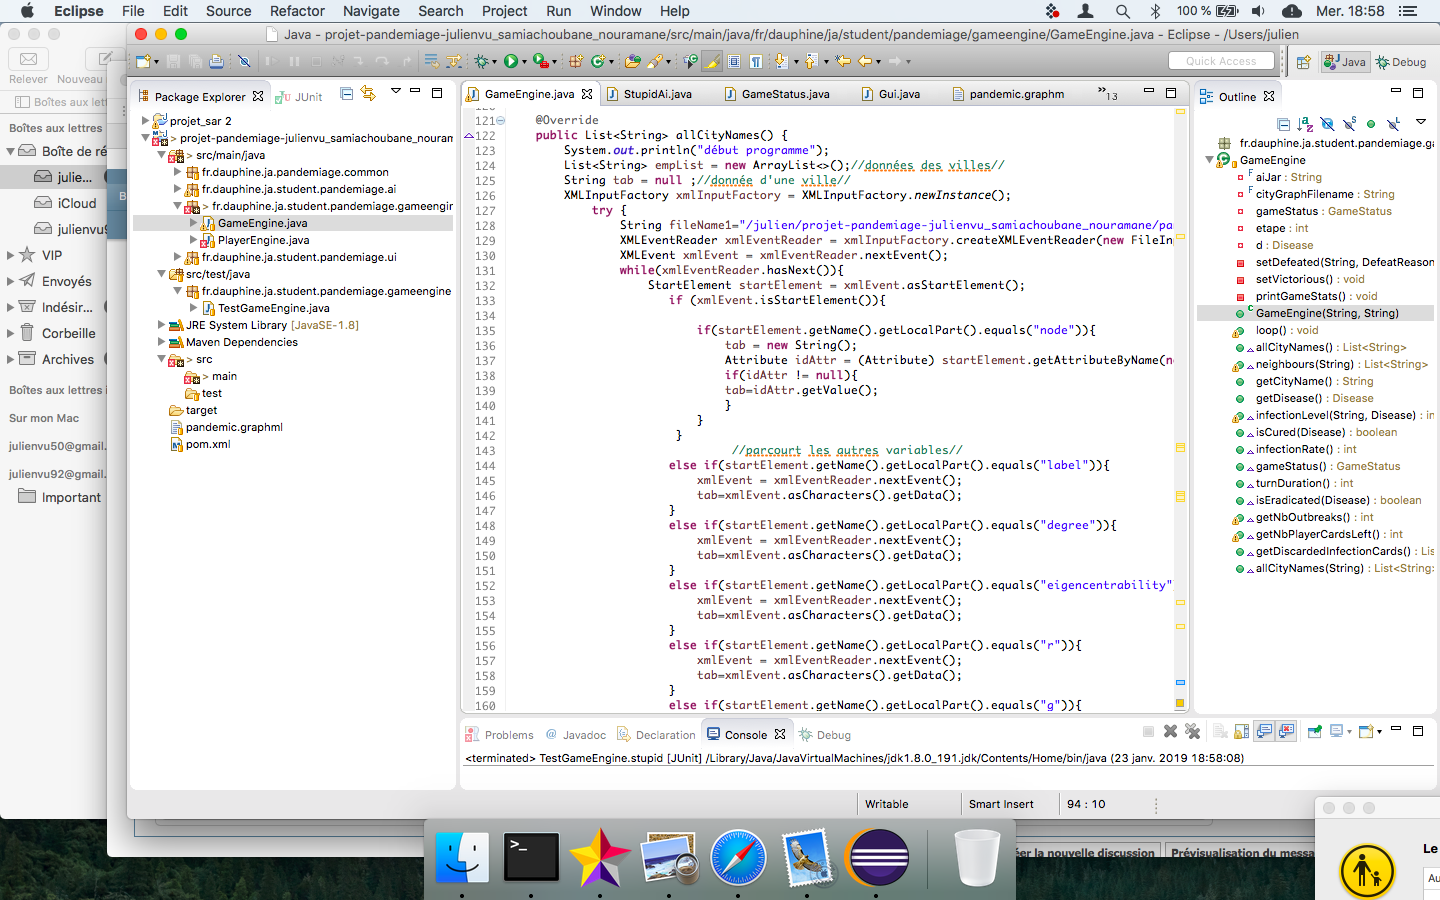
Task: Click the Open Perspective icon
Action: [1304, 62]
